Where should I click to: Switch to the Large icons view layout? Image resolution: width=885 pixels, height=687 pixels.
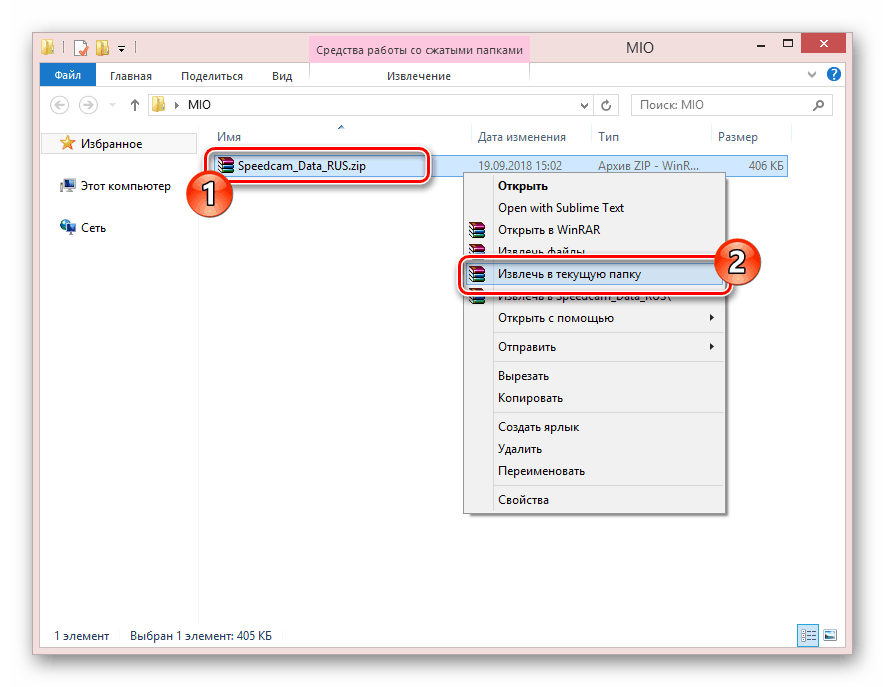[x=828, y=635]
